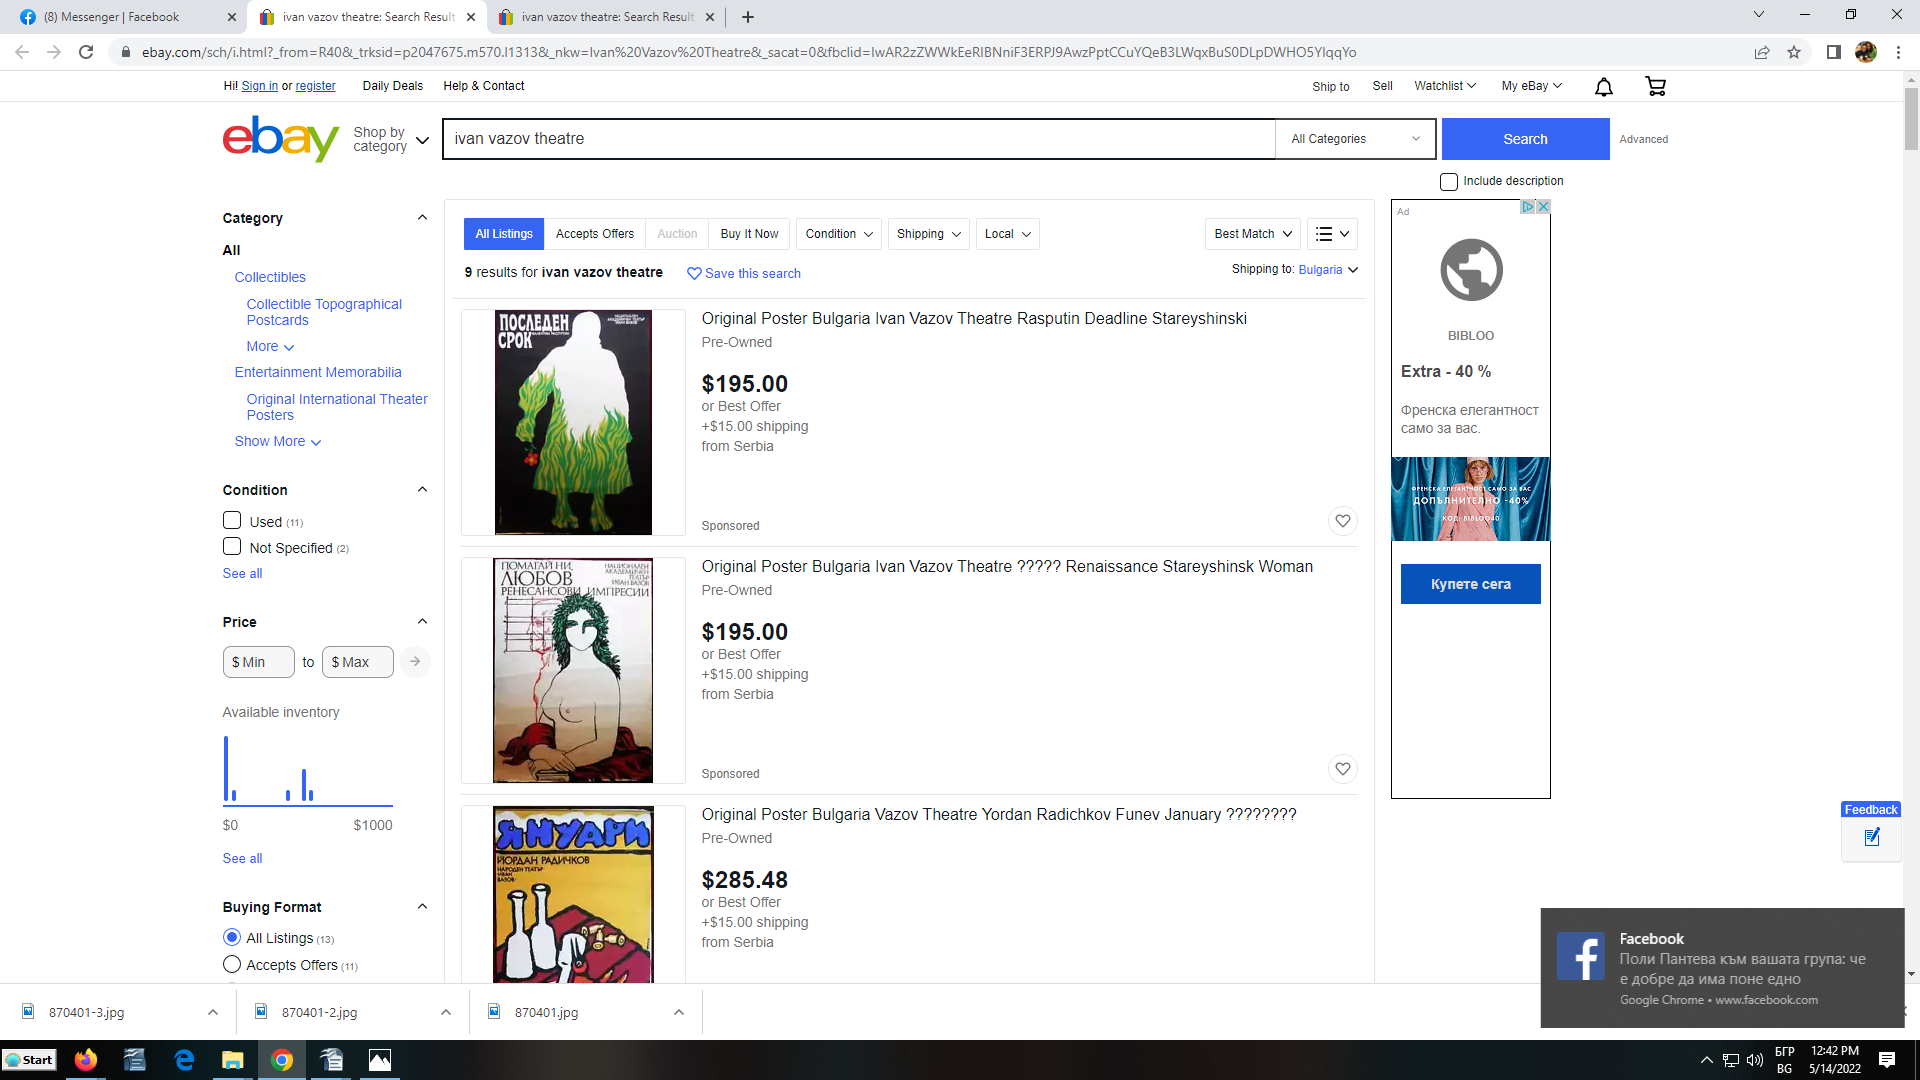
Task: Expand the Best Match sort dropdown
Action: (x=1252, y=234)
